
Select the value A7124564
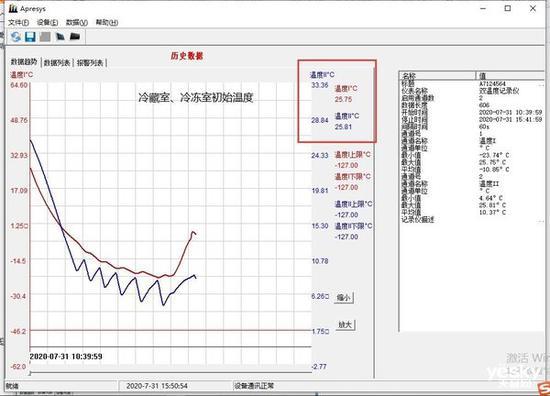click(492, 84)
